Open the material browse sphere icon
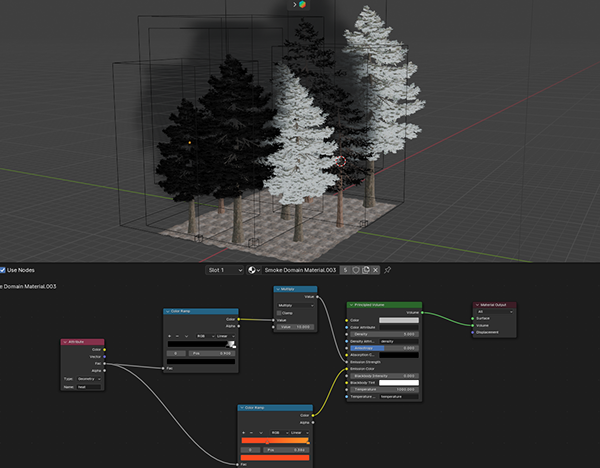The width and height of the screenshot is (600, 468). pos(253,270)
